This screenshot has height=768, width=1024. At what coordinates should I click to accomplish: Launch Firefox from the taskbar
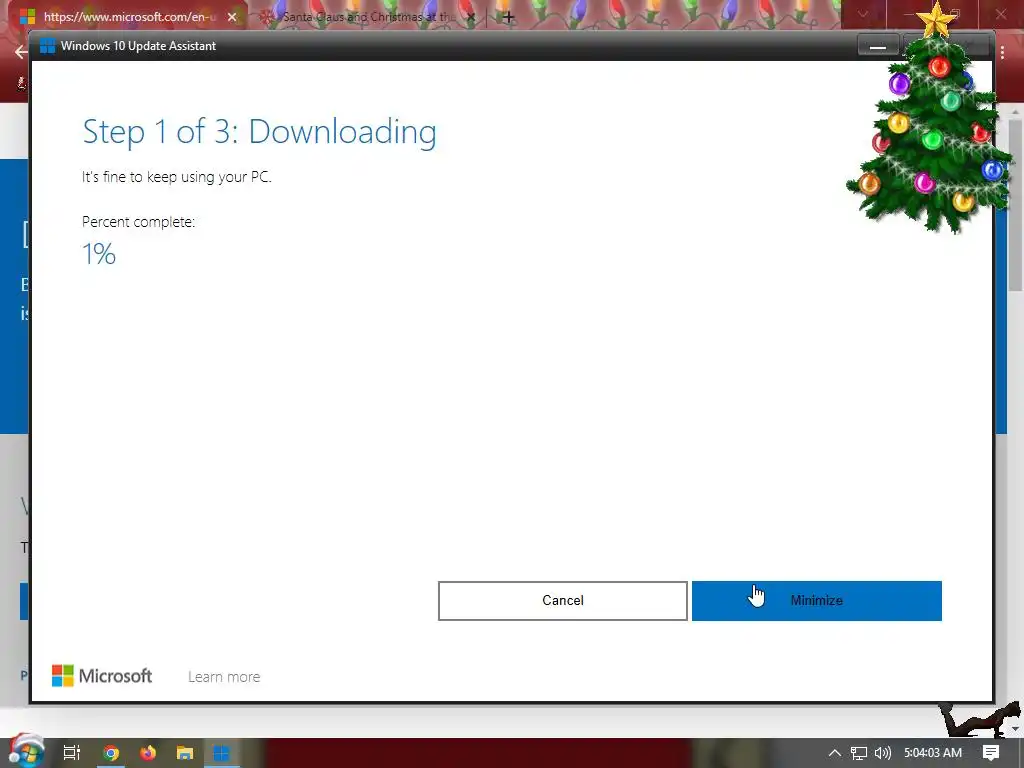tap(148, 753)
